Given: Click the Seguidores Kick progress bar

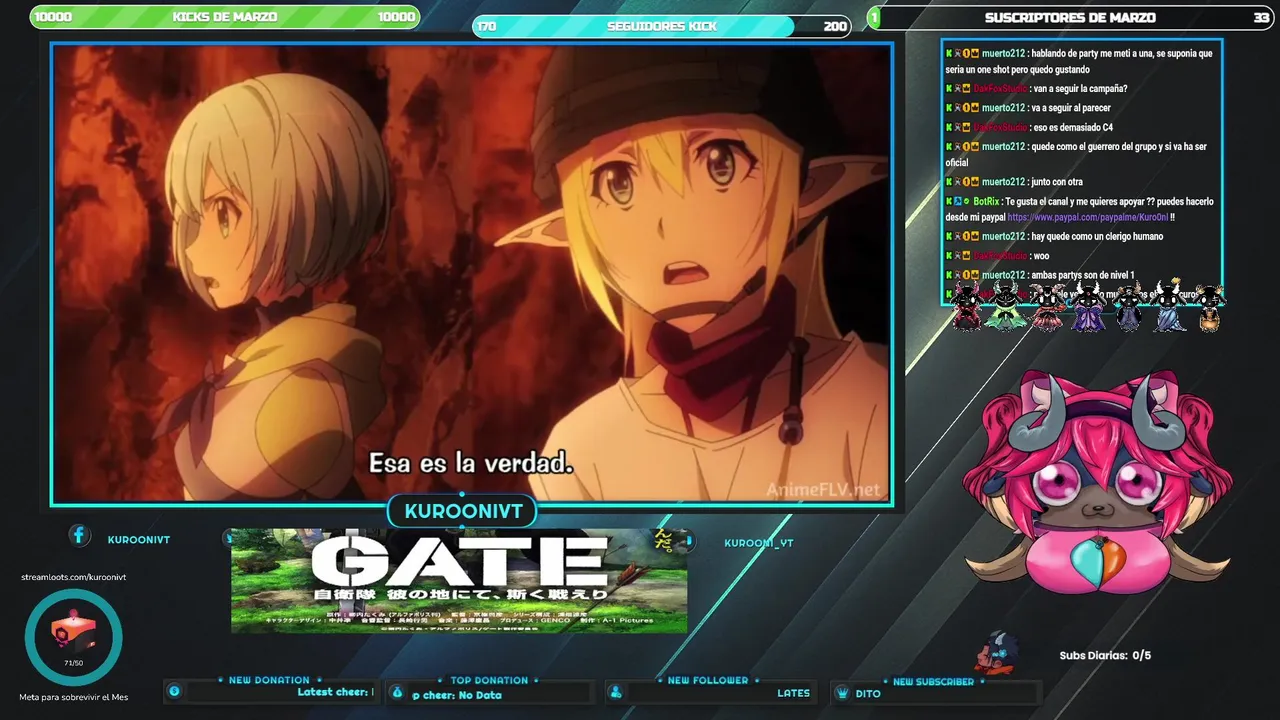Looking at the screenshot, I should click(x=661, y=26).
